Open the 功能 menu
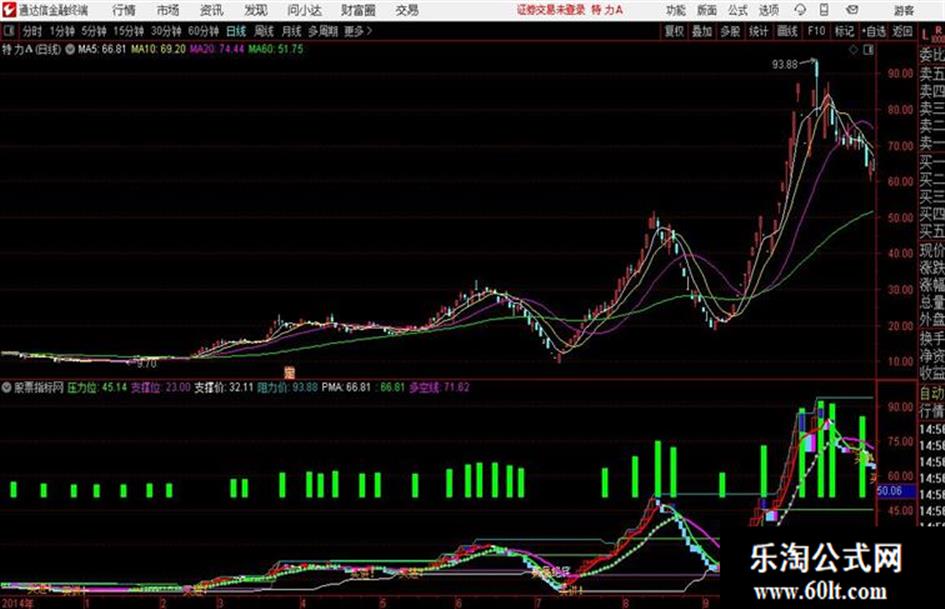Viewport: 945px width, 609px height. click(x=676, y=10)
